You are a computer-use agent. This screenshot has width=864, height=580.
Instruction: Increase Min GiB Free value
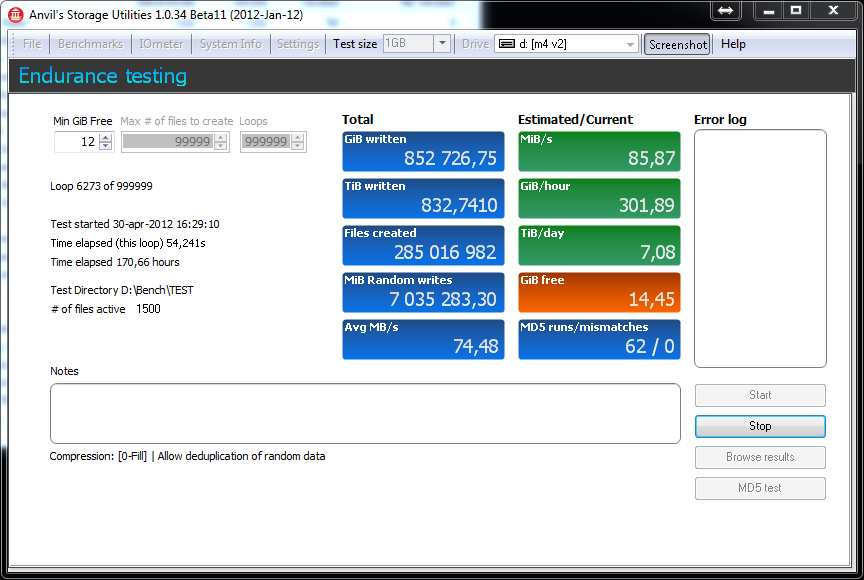coord(105,138)
